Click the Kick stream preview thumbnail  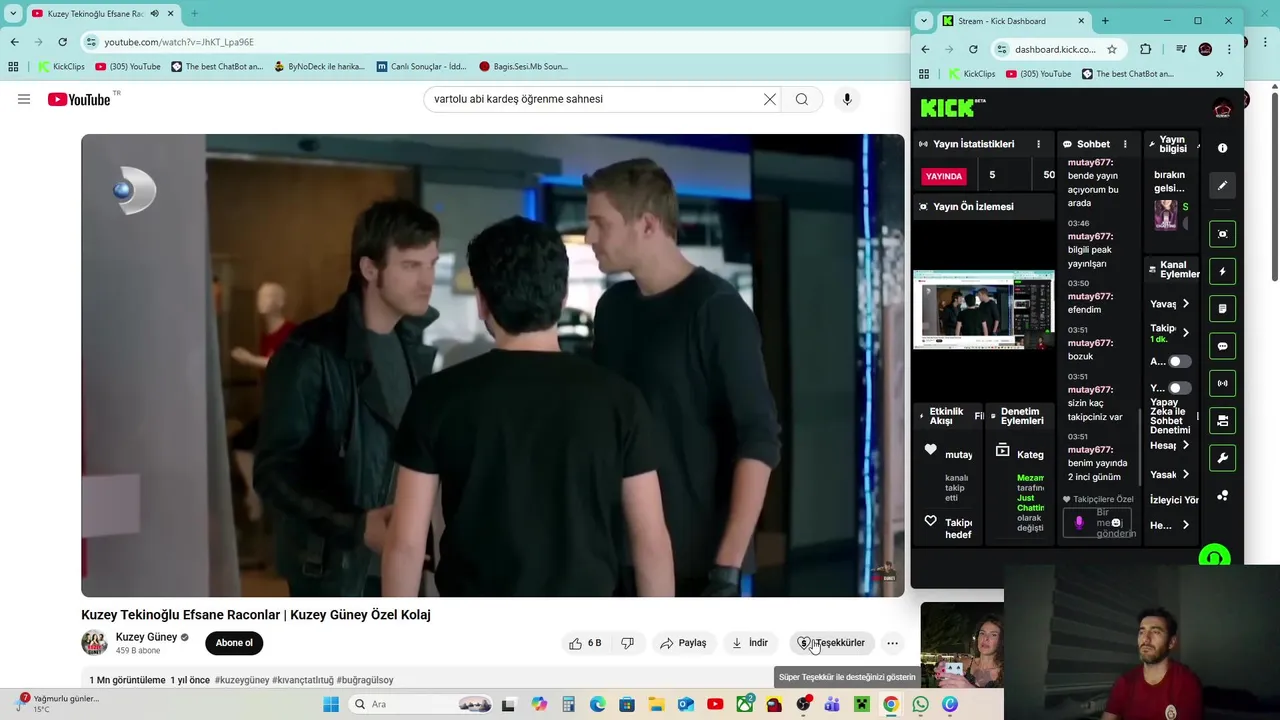983,309
